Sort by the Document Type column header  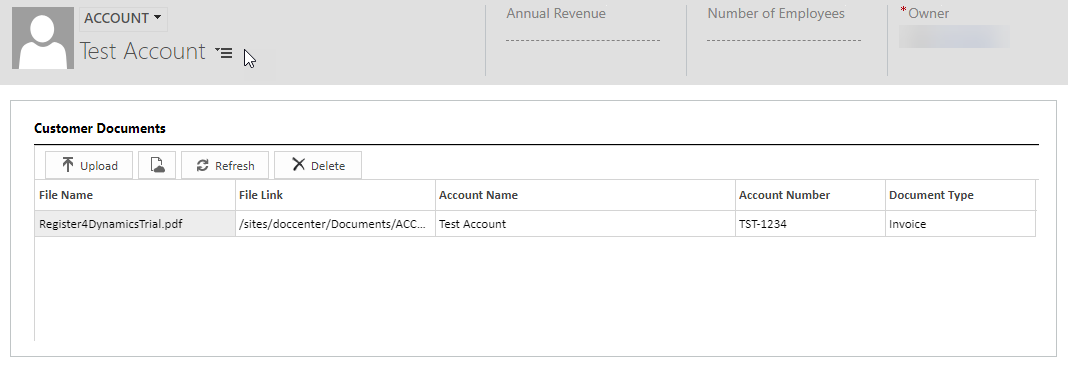pyautogui.click(x=960, y=195)
